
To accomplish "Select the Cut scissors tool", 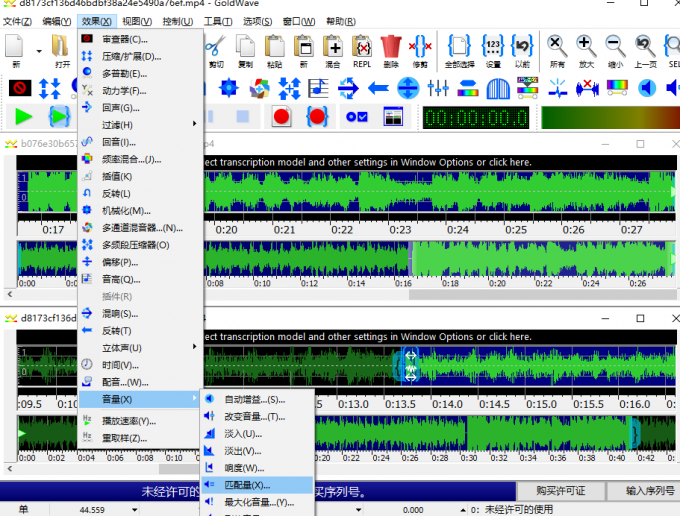I will pyautogui.click(x=216, y=46).
